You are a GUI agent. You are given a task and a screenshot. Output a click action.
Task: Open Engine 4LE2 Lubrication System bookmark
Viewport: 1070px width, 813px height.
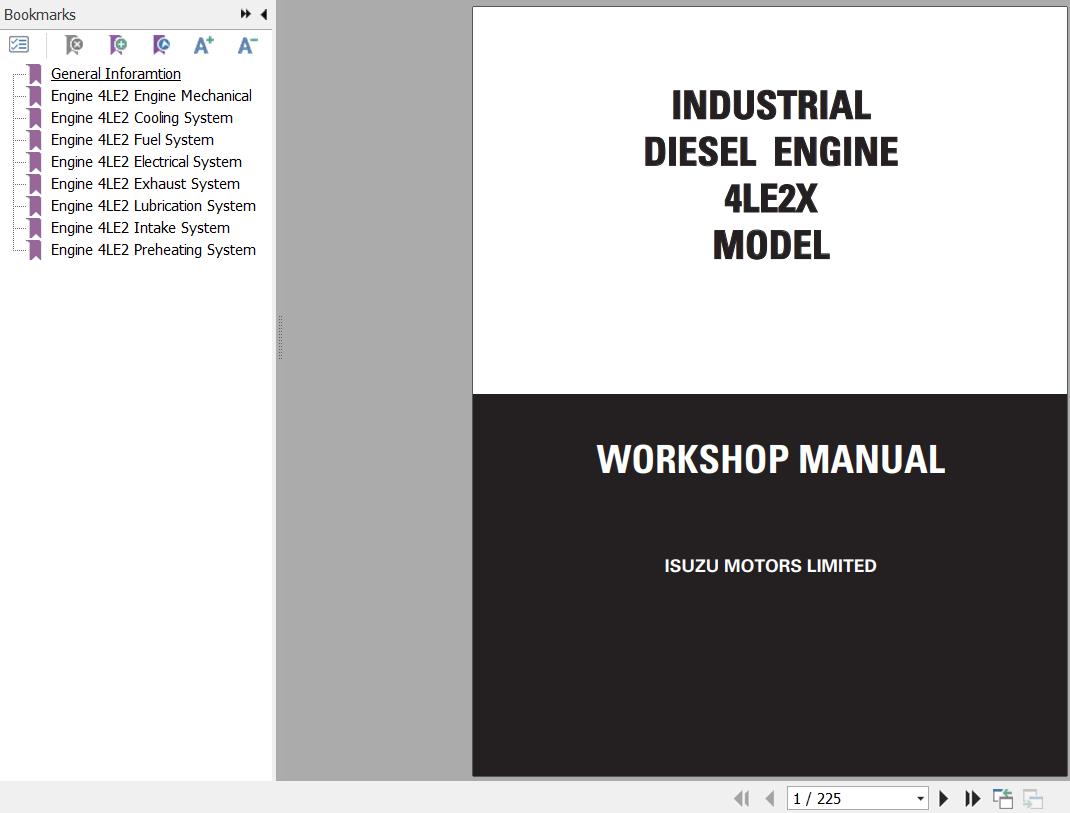pyautogui.click(x=154, y=205)
